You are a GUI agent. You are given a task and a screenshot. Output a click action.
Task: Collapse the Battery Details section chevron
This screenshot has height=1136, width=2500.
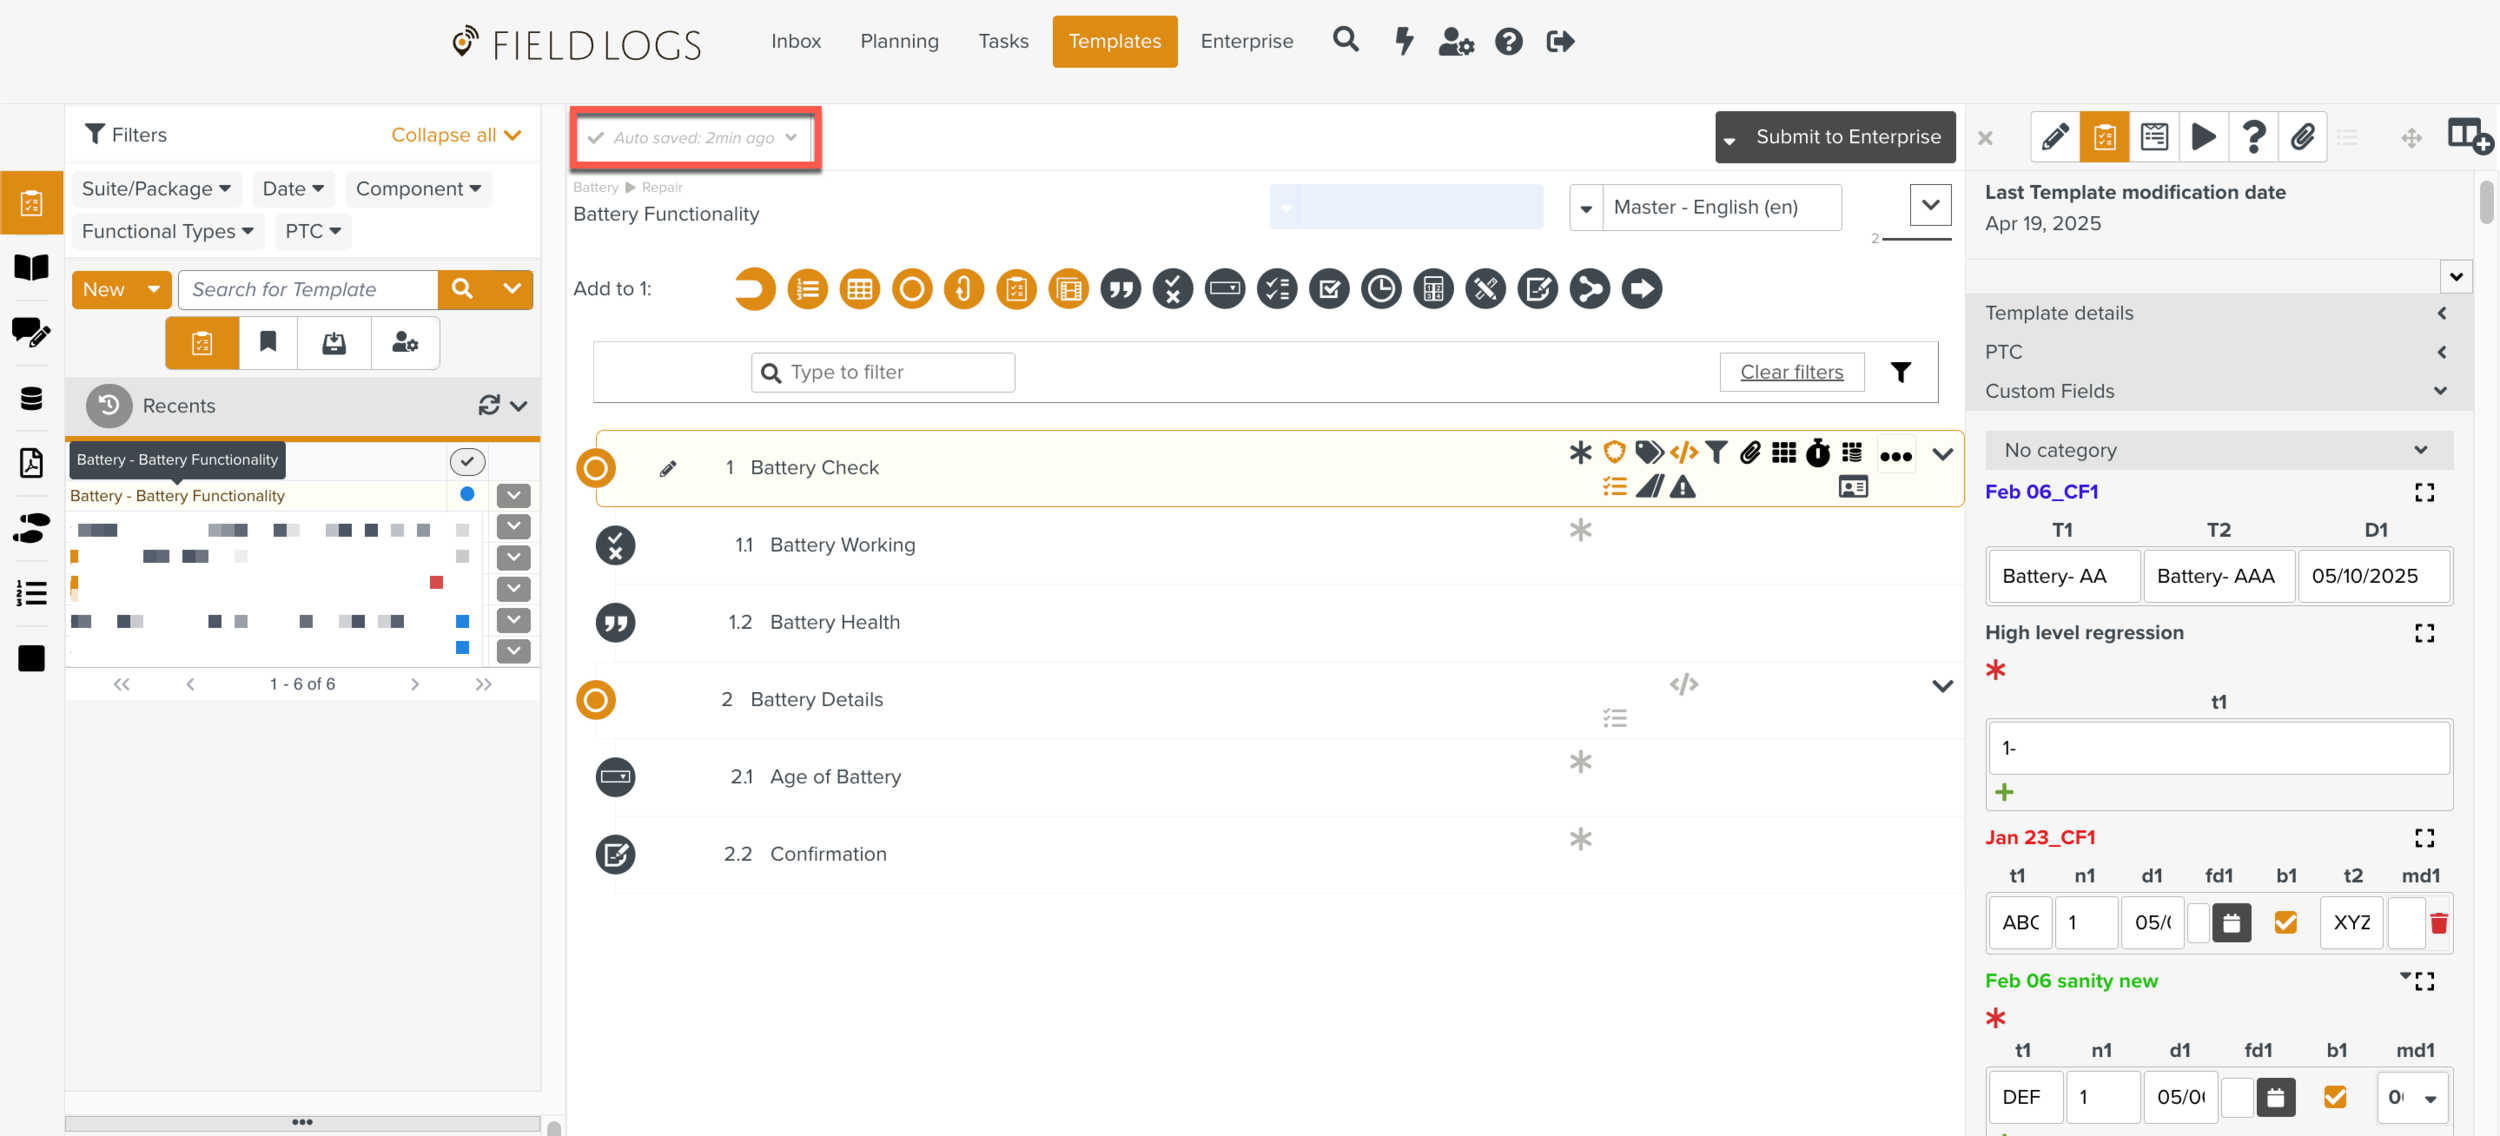(x=1942, y=686)
